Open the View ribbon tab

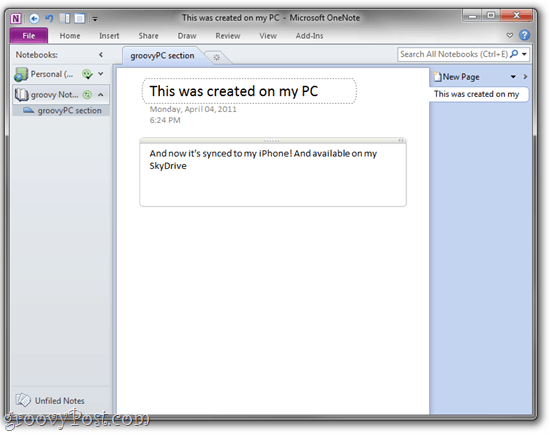[x=268, y=36]
